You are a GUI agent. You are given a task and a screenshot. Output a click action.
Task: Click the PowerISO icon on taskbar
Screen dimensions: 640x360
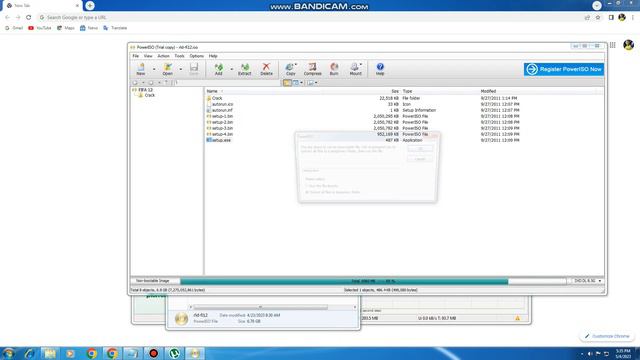click(x=195, y=353)
